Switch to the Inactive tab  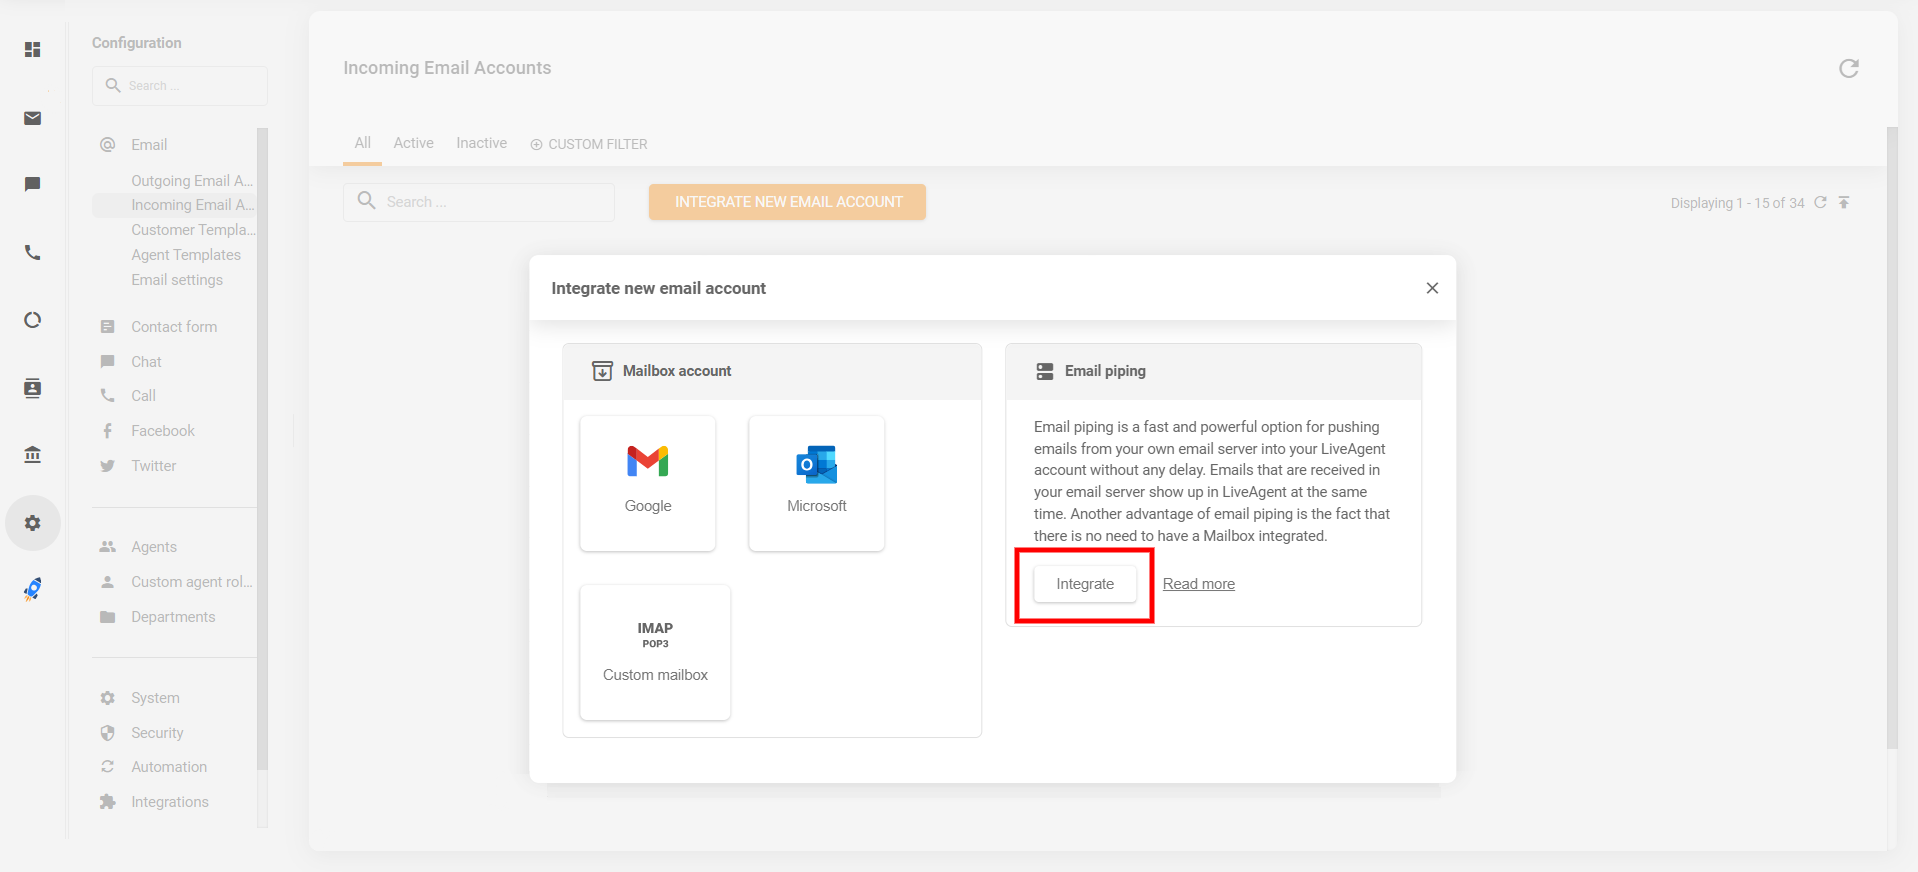481,143
